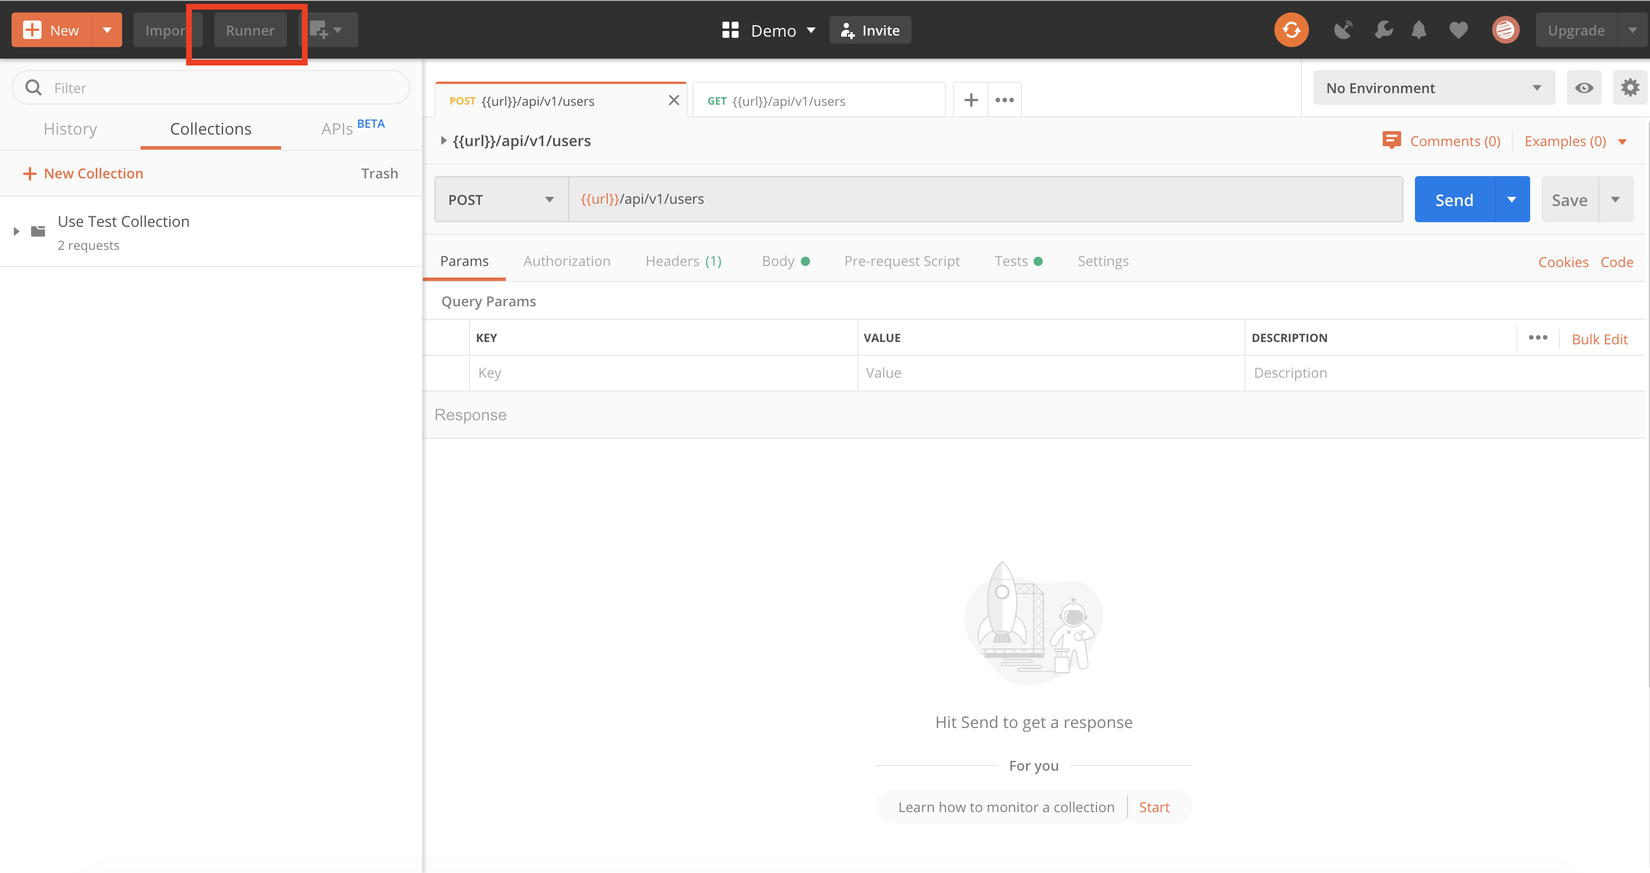Select the Params tab
Screen dimensions: 1650x873
click(465, 261)
